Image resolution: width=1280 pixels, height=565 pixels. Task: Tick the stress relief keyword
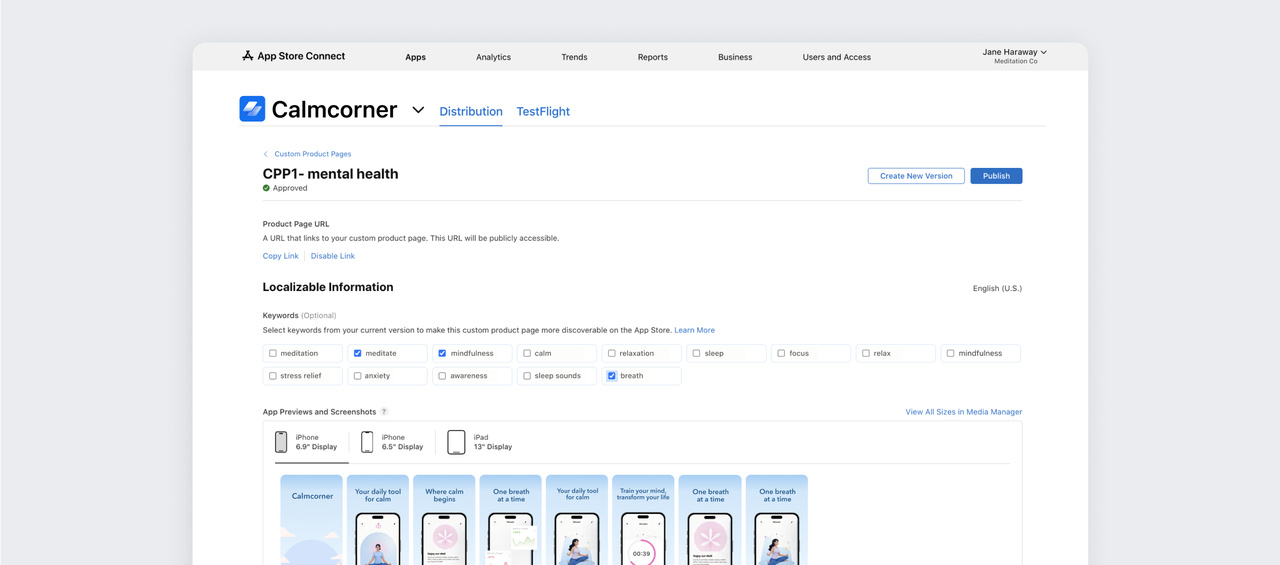click(x=273, y=376)
